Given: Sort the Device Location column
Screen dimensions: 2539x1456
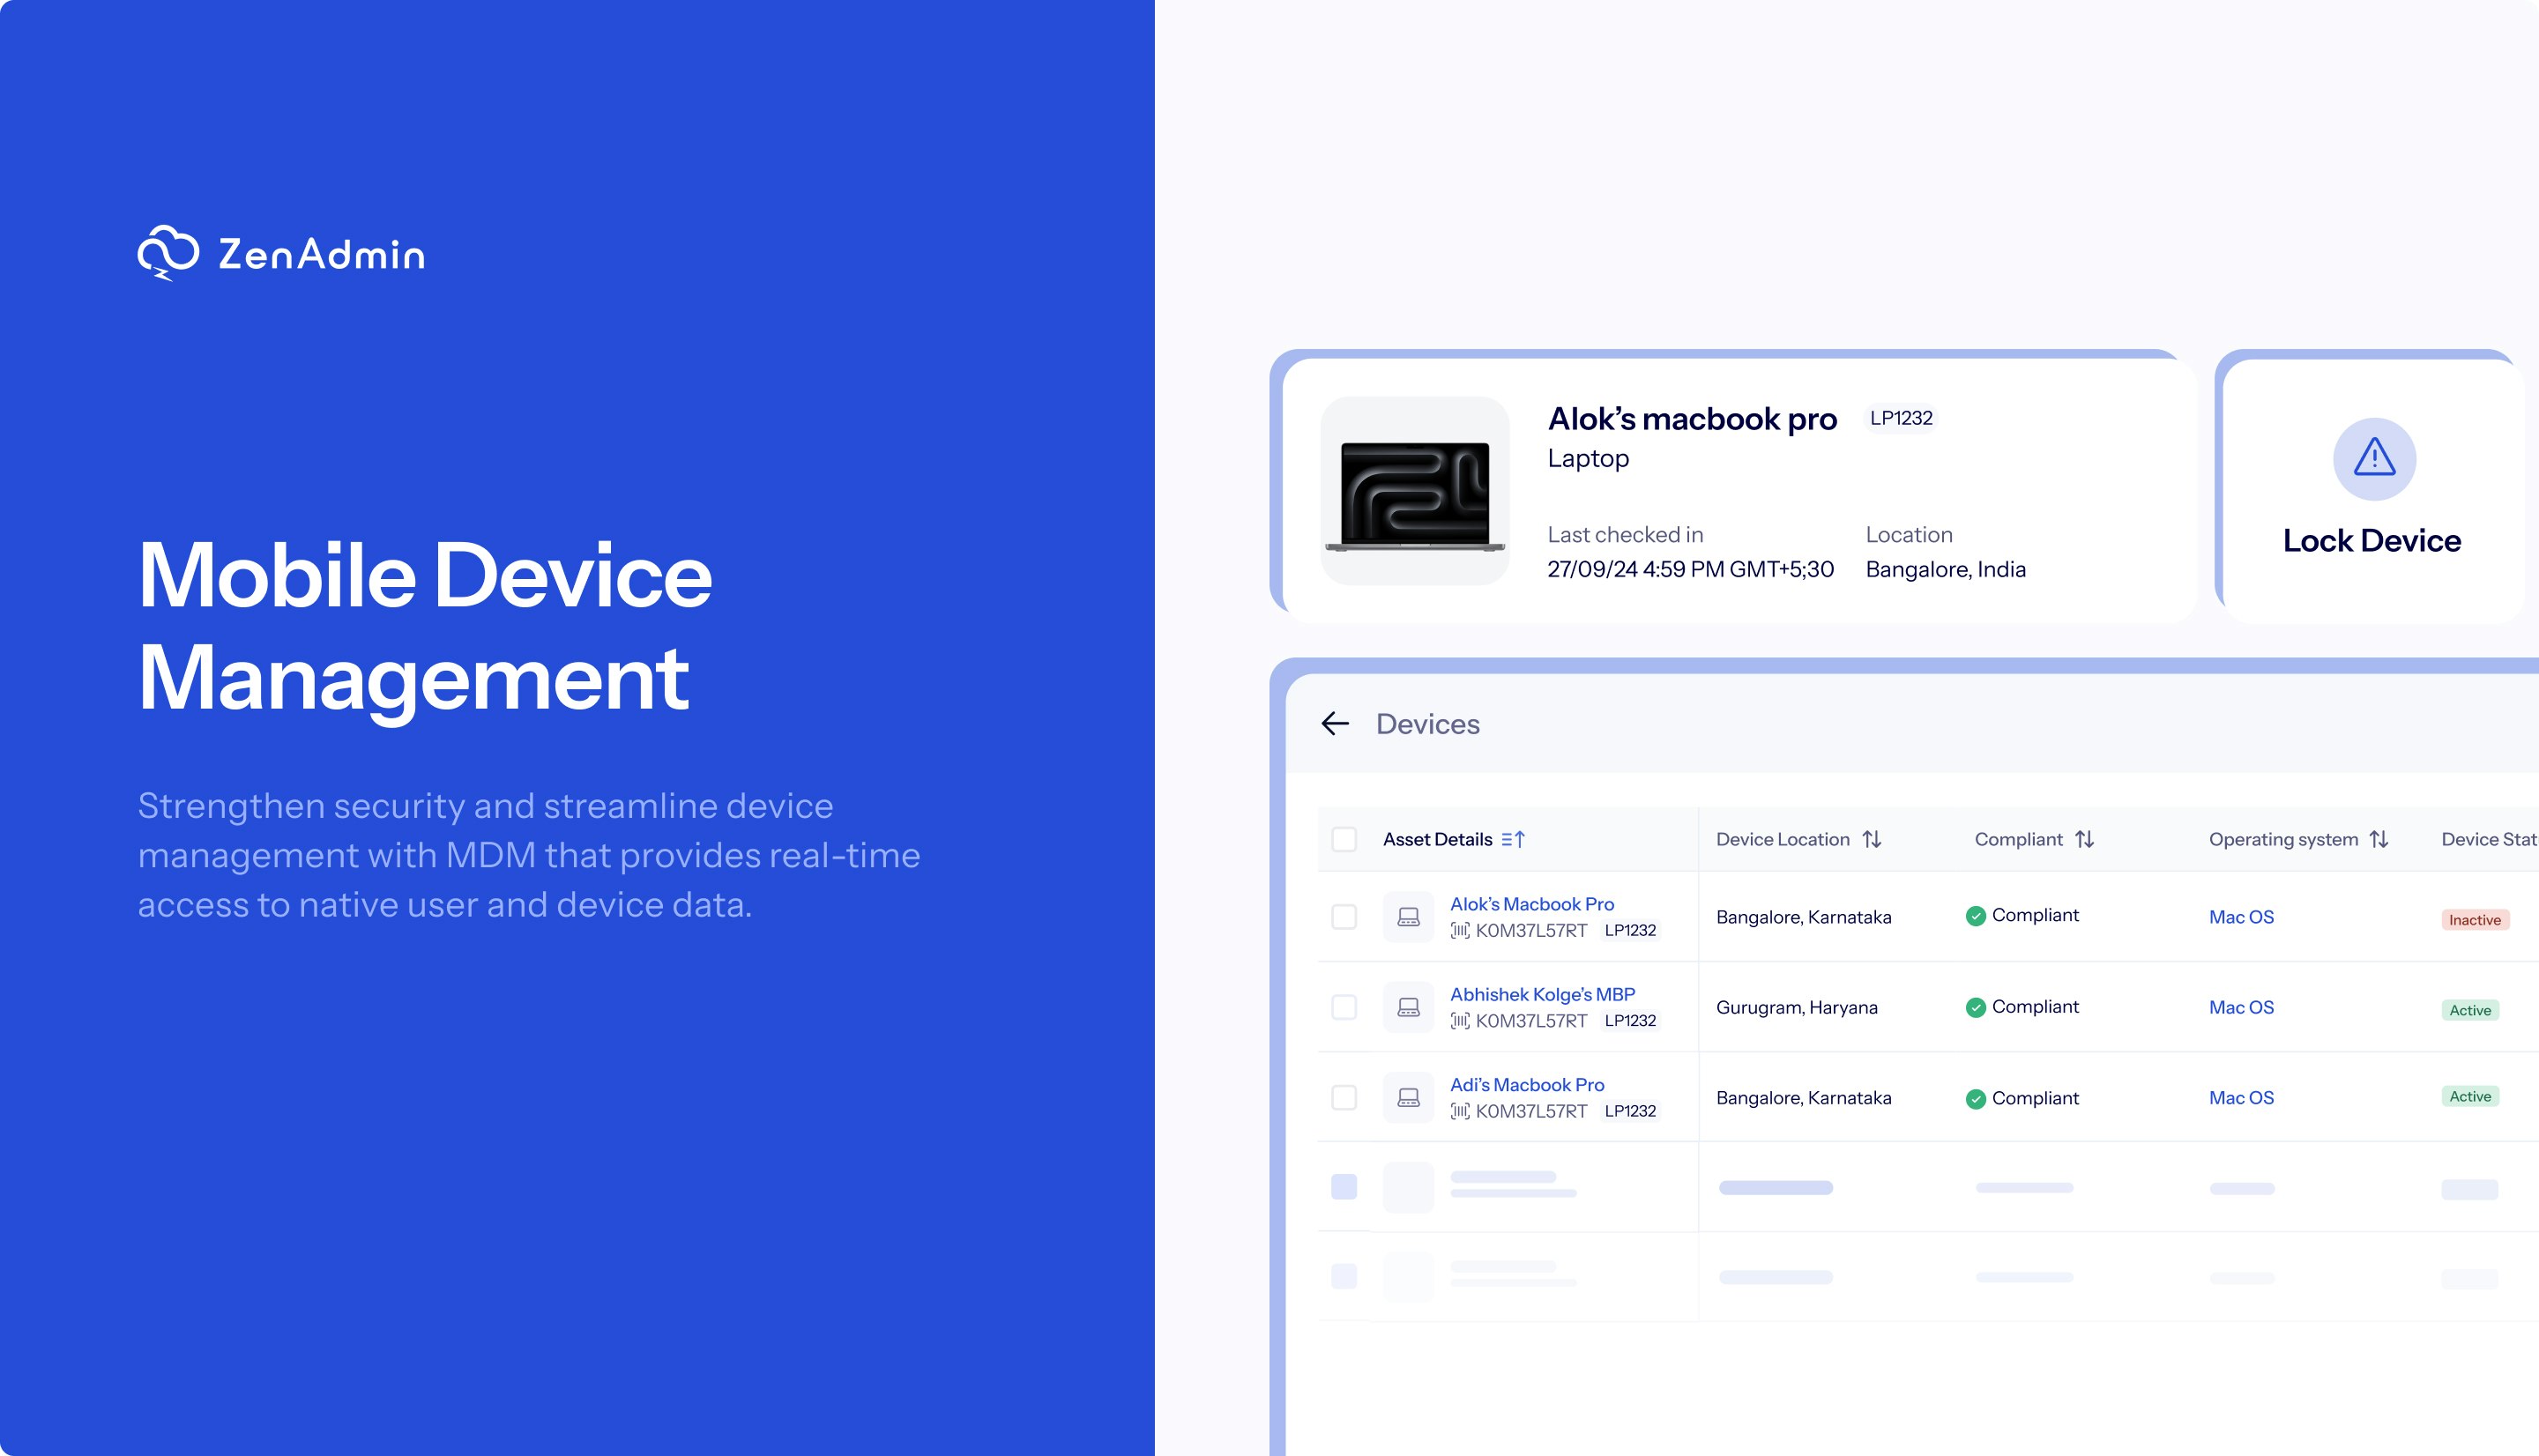Looking at the screenshot, I should tap(1872, 840).
